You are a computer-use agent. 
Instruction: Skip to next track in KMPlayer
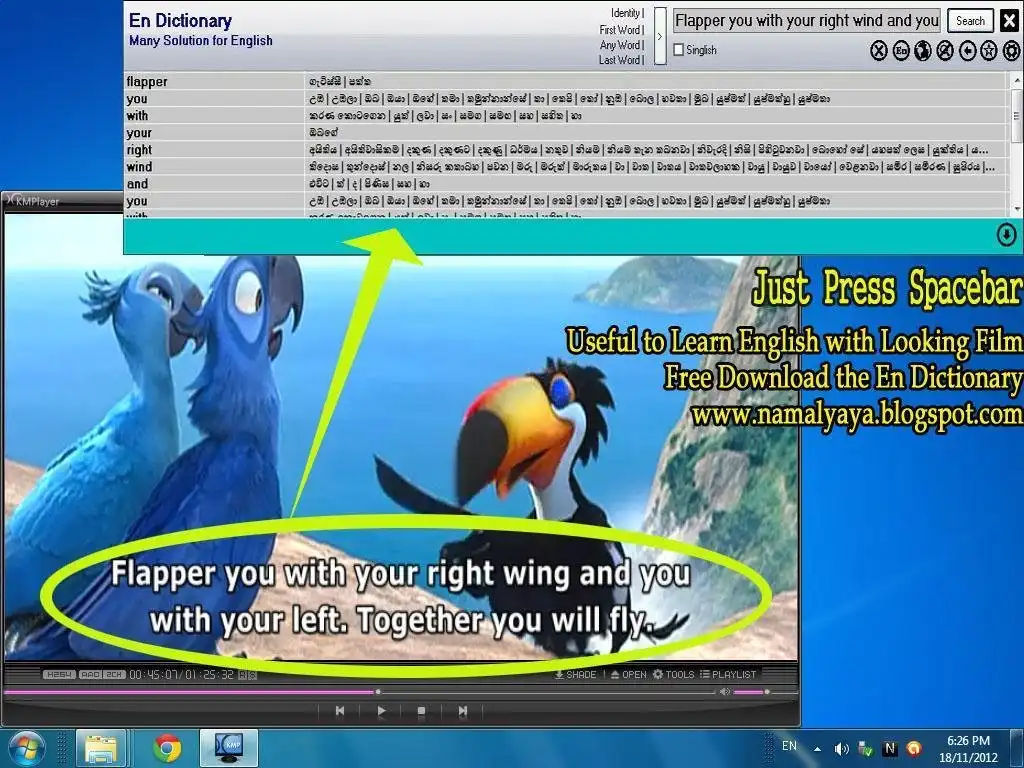(x=463, y=711)
